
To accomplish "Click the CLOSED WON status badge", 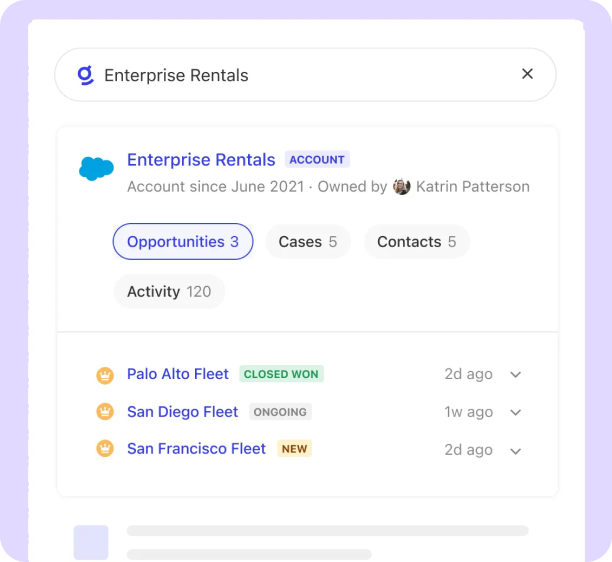I will point(281,374).
